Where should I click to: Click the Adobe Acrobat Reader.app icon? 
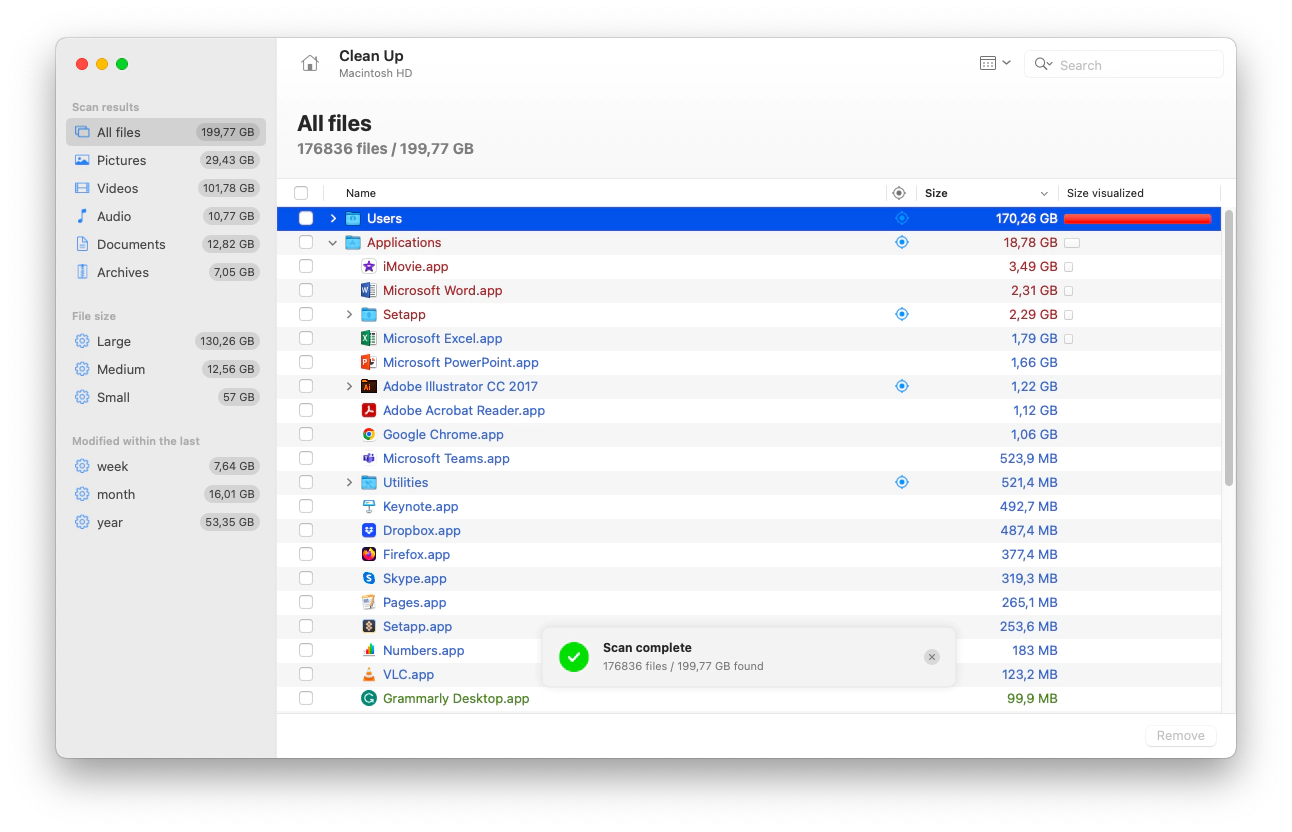[368, 410]
